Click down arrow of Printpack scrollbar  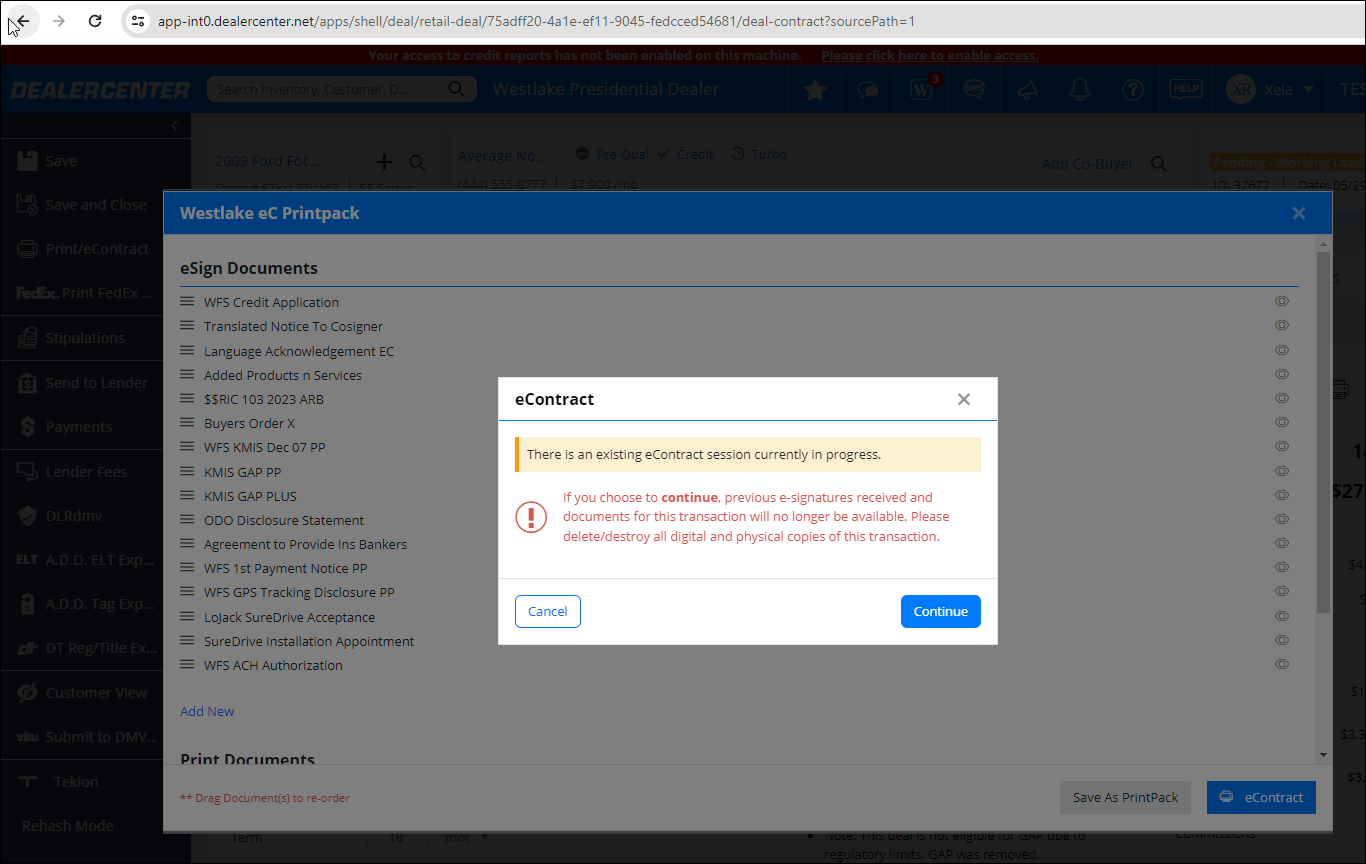(1323, 755)
